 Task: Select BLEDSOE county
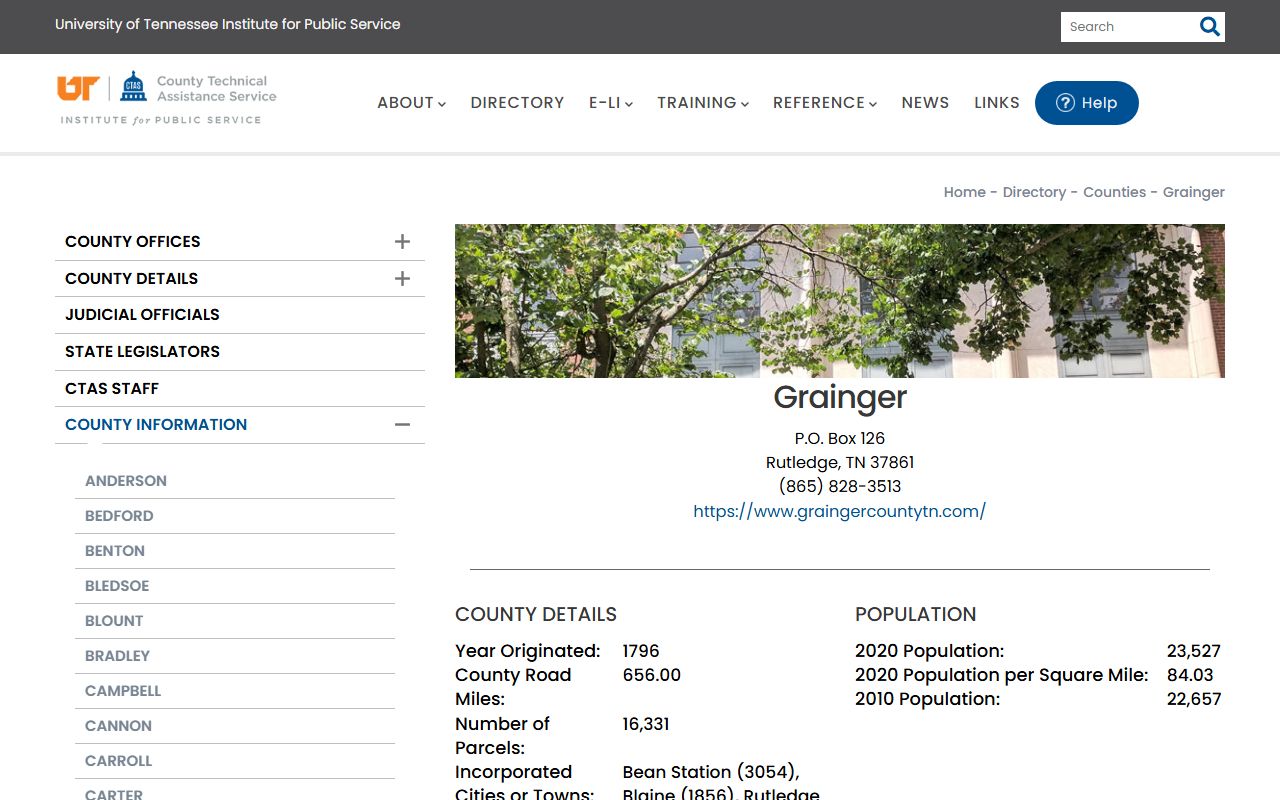[x=117, y=586]
